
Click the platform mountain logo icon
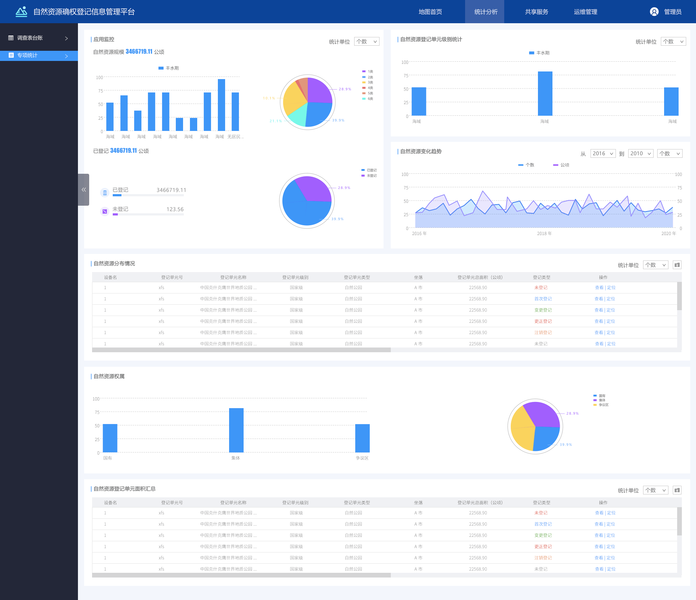(21, 12)
